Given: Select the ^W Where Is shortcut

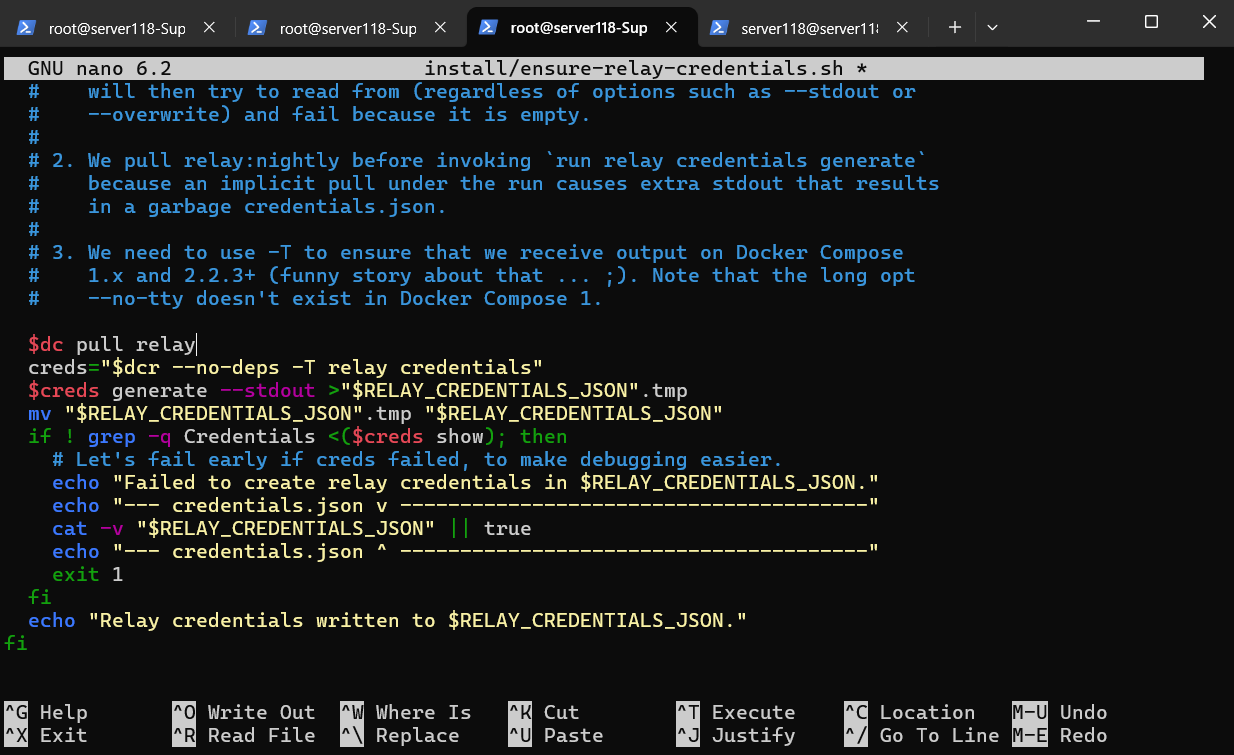Looking at the screenshot, I should (x=405, y=712).
